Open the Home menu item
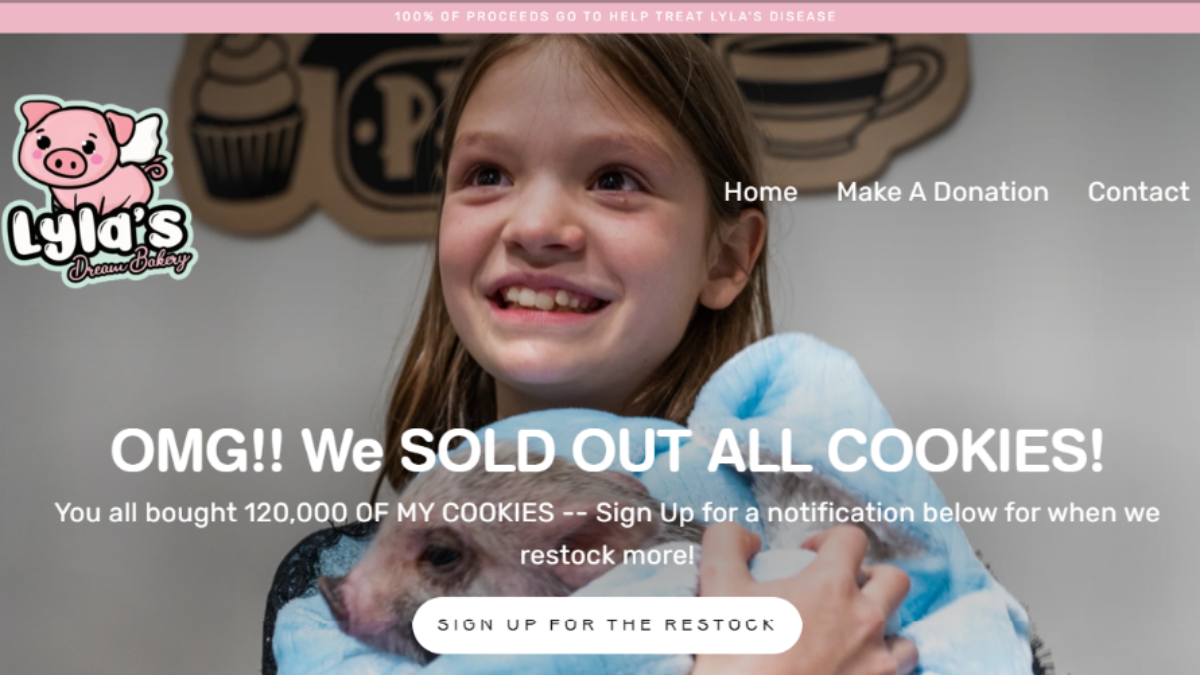The width and height of the screenshot is (1200, 675). tap(760, 192)
